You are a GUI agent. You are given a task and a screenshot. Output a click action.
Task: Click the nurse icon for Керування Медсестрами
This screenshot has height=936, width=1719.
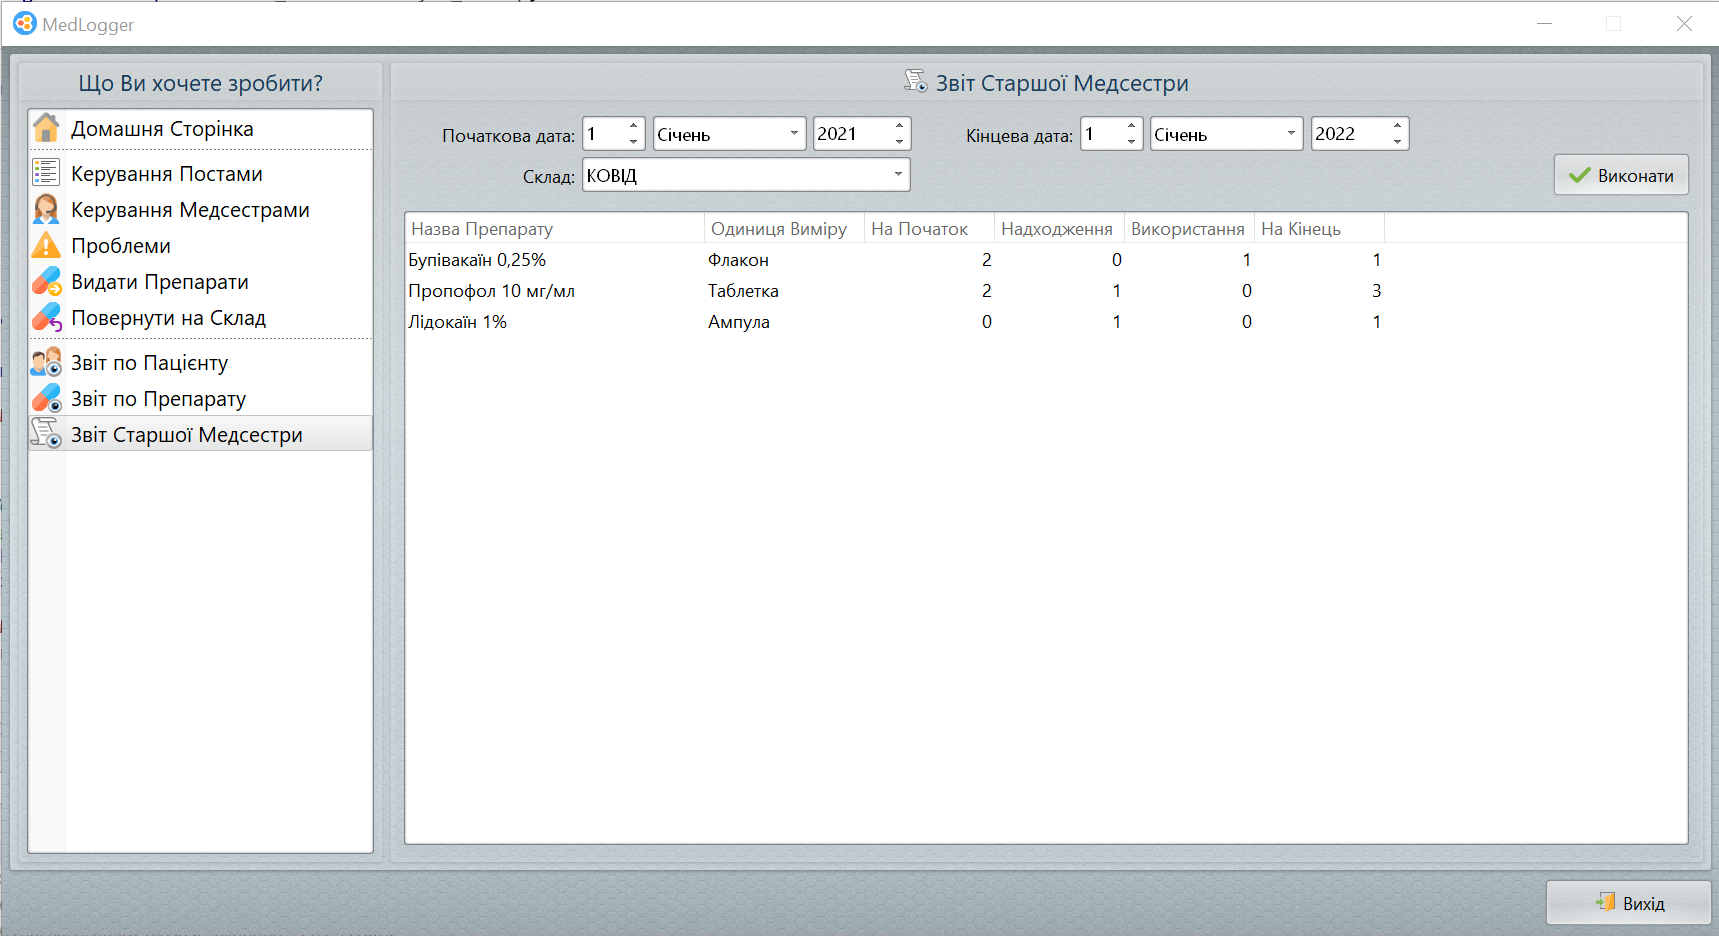coord(46,209)
